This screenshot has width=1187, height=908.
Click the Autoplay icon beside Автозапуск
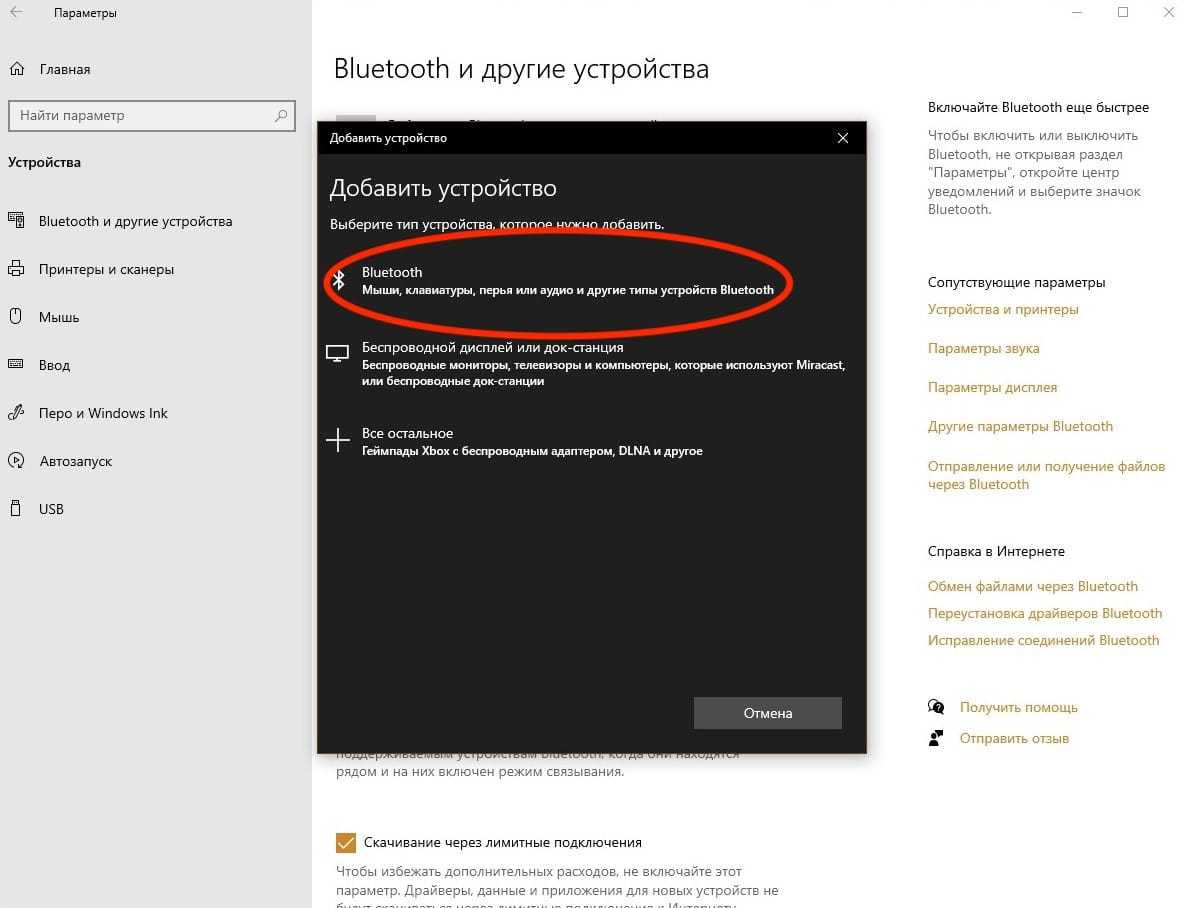[x=16, y=461]
